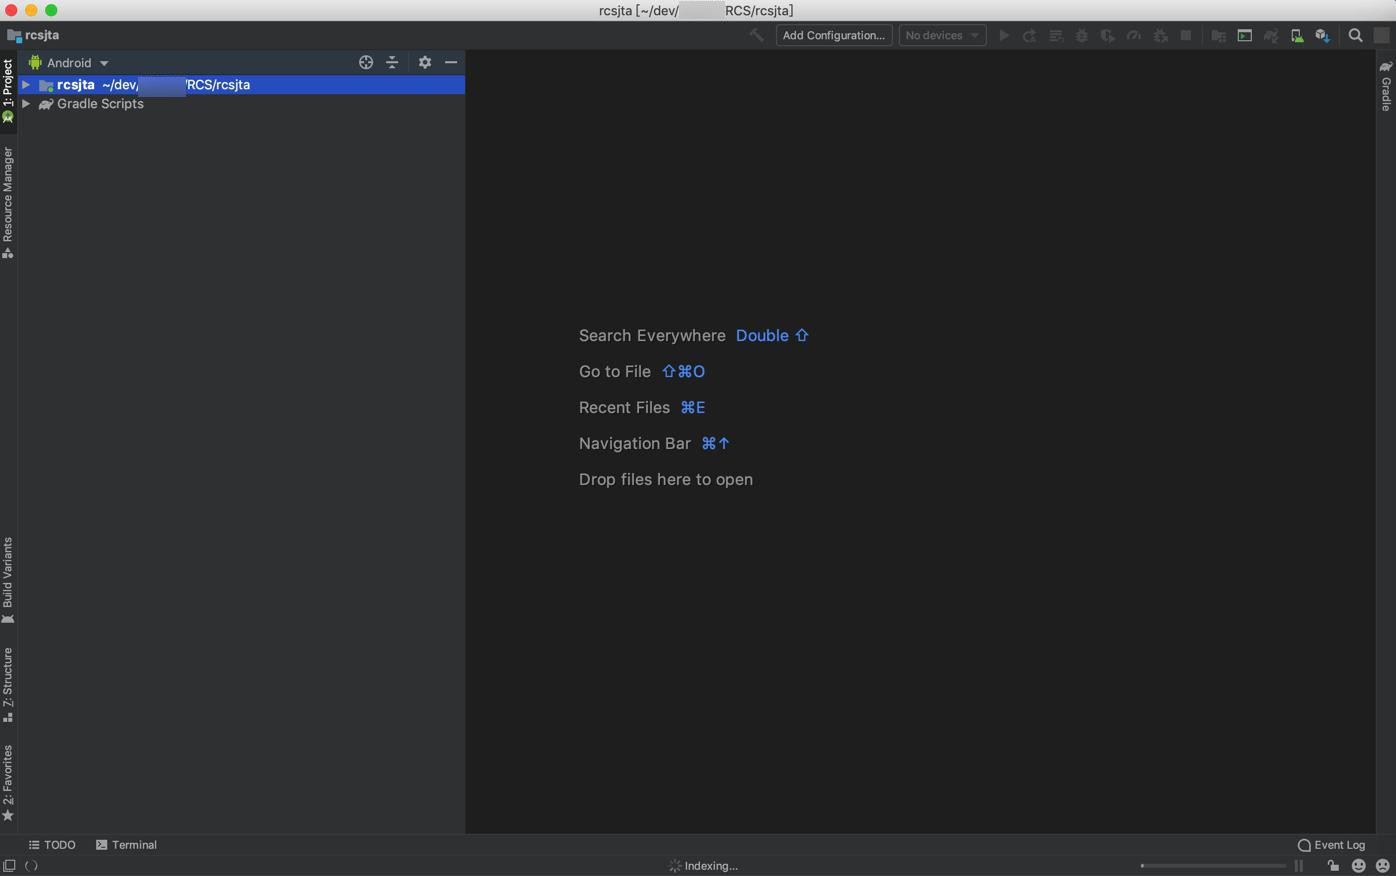
Task: Open Project panel gear settings
Action: coord(425,62)
